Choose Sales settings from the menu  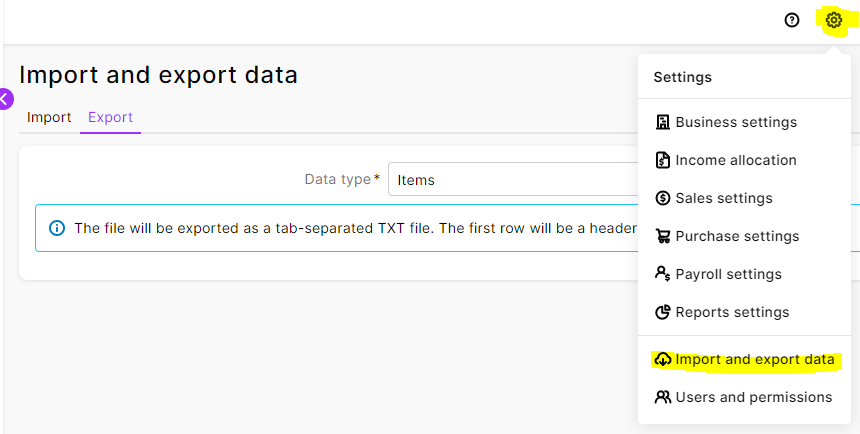724,198
